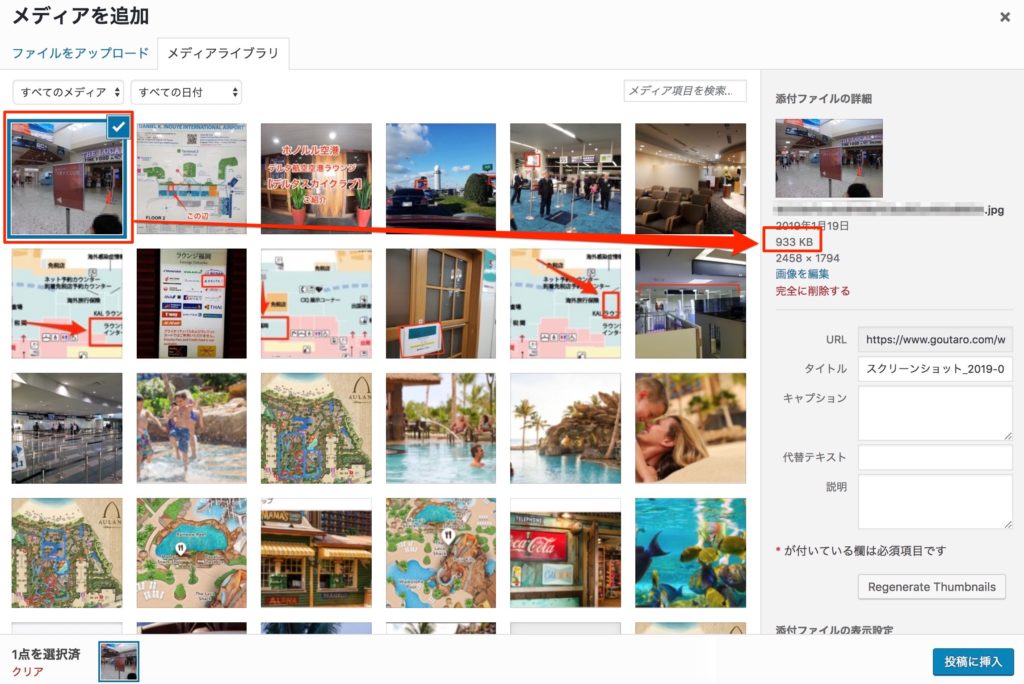Image resolution: width=1024 pixels, height=684 pixels.
Task: Select the メディアライブラリ tab
Action: (x=223, y=53)
